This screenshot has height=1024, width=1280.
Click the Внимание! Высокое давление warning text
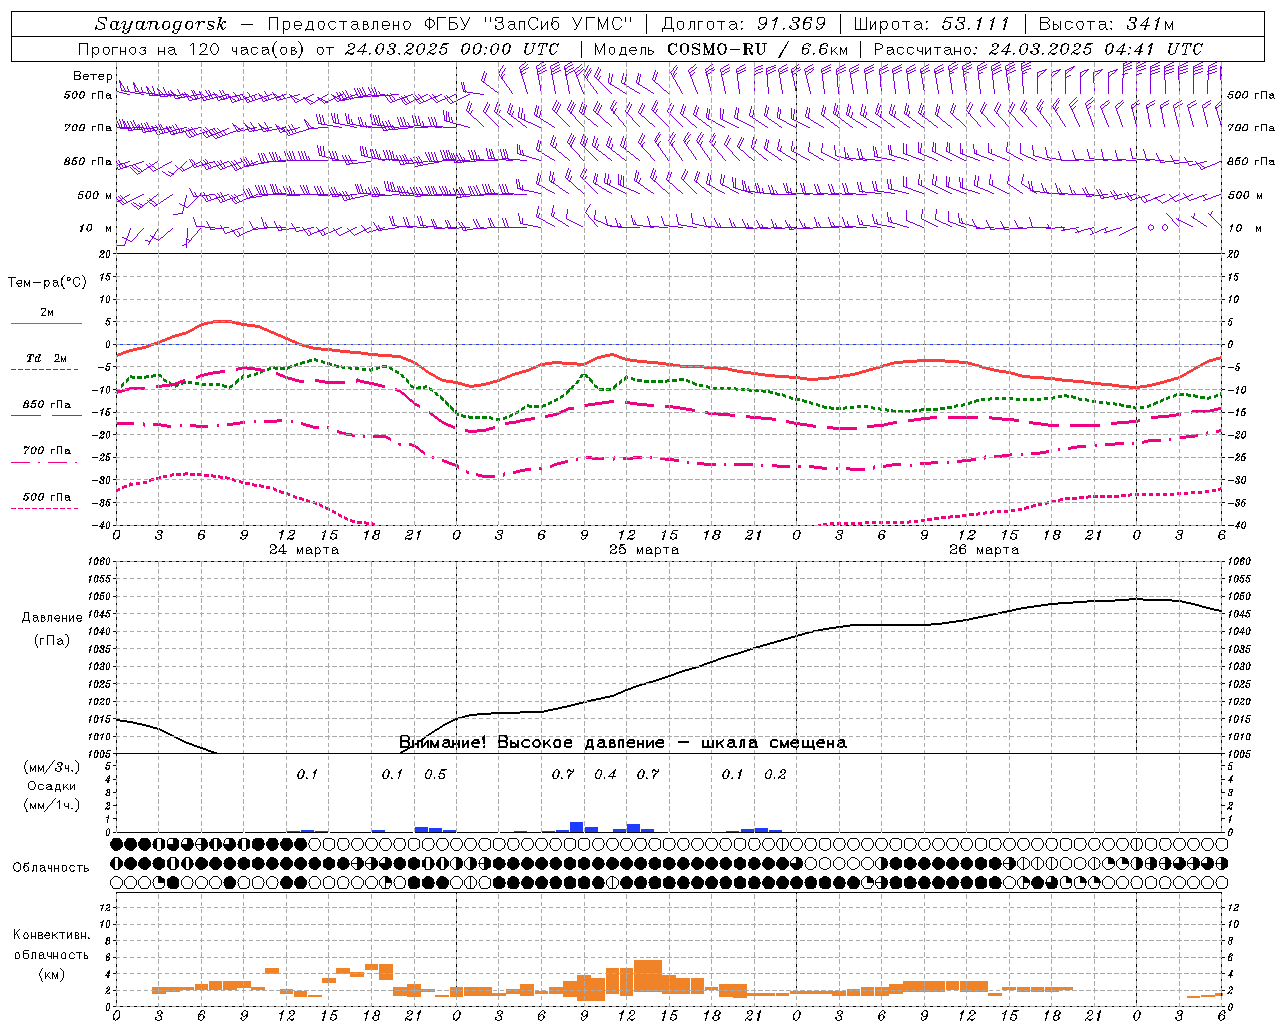(x=623, y=743)
